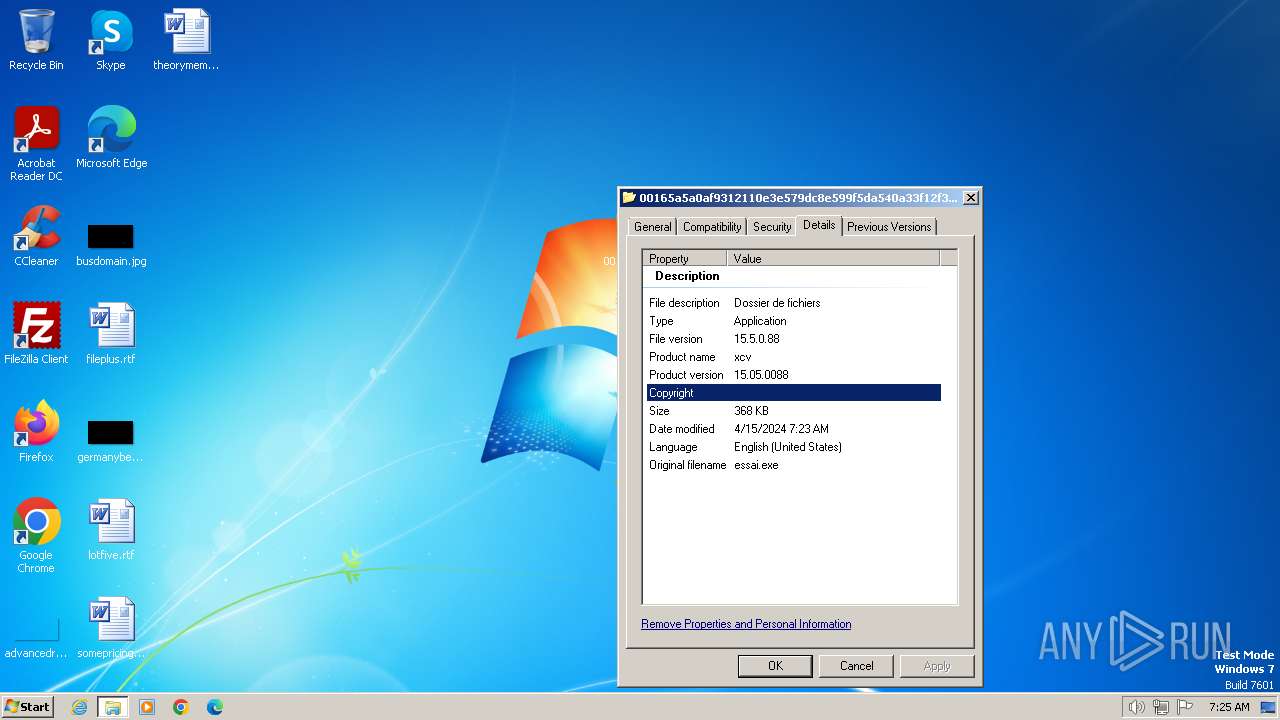Switch to the Security tab
Screen dimensions: 1280x720
click(772, 227)
